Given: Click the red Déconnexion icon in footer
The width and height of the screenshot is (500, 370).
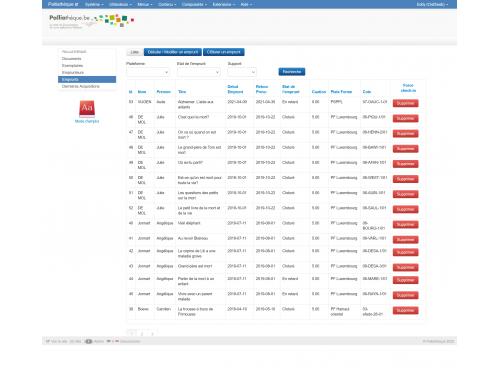Looking at the screenshot, I should (117, 341).
